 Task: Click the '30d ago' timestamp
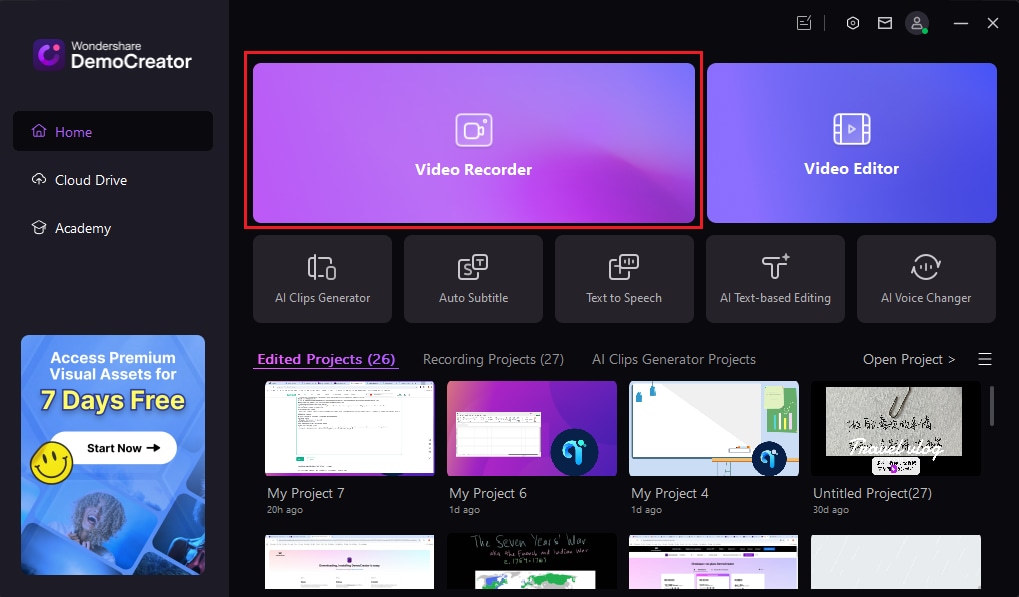point(831,510)
